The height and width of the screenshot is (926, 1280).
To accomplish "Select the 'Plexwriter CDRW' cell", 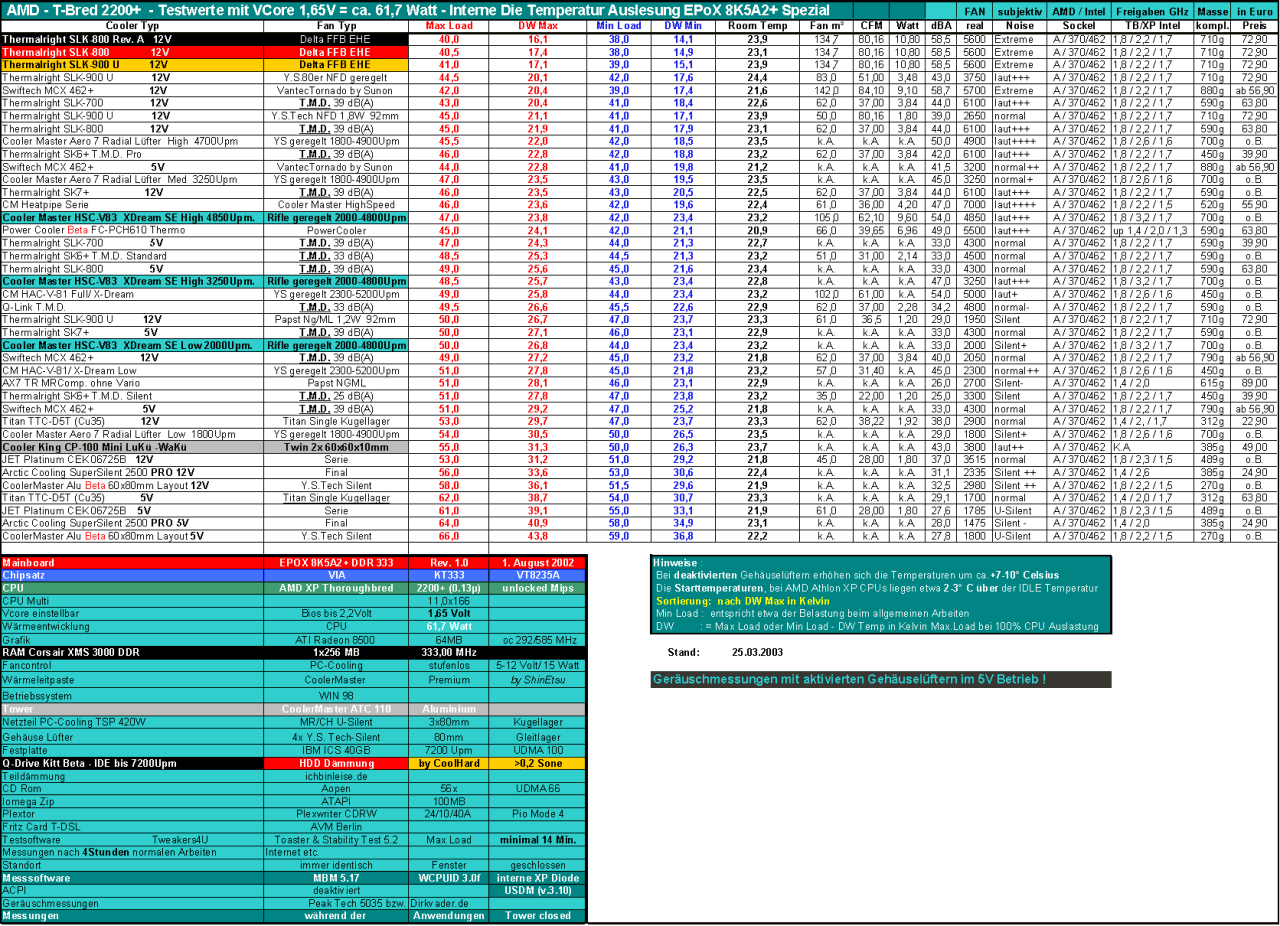I will point(336,813).
